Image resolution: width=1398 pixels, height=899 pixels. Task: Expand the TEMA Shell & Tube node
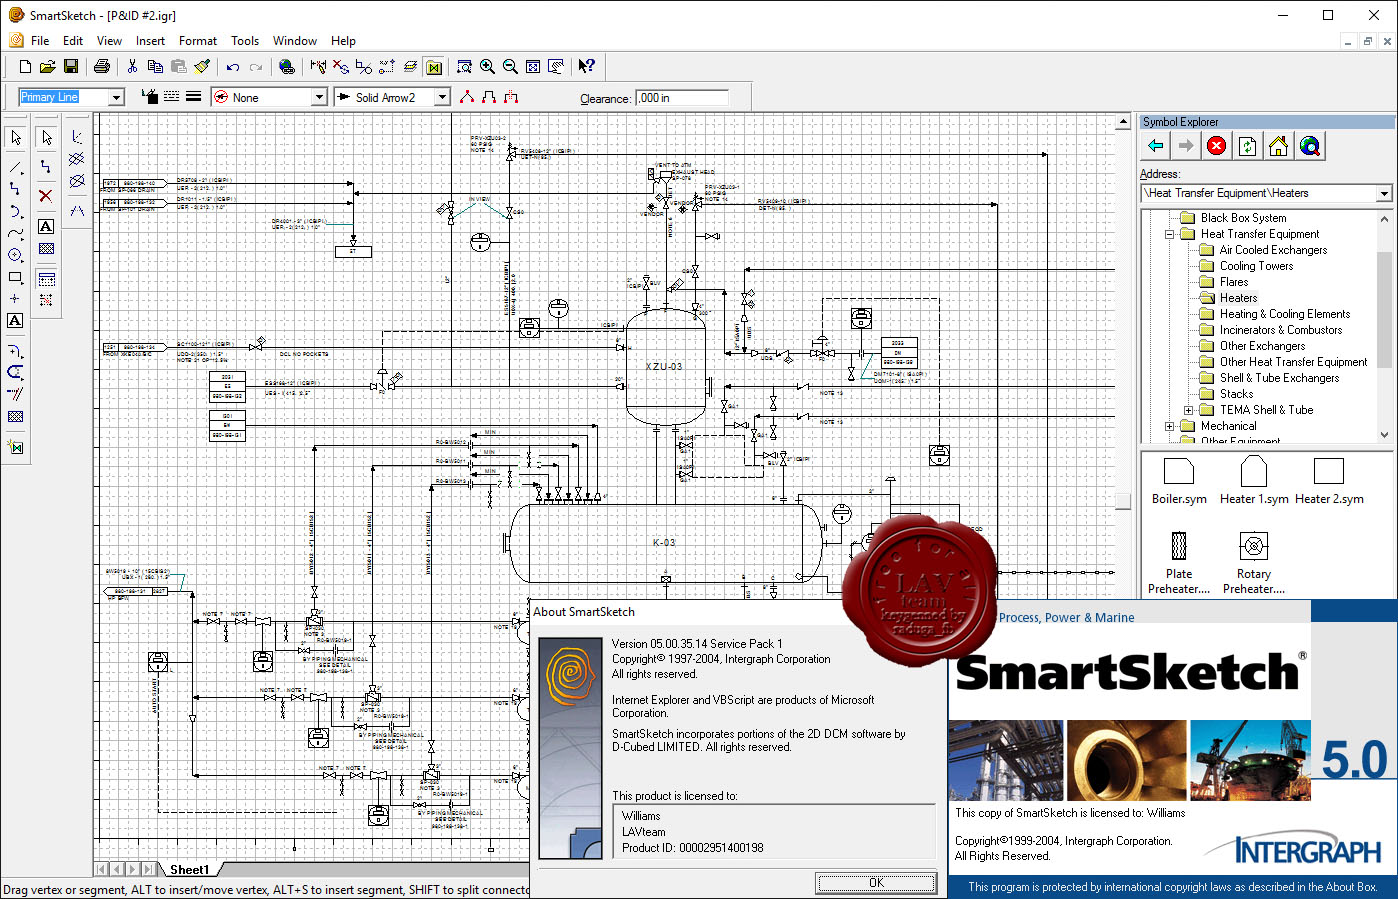pyautogui.click(x=1188, y=410)
